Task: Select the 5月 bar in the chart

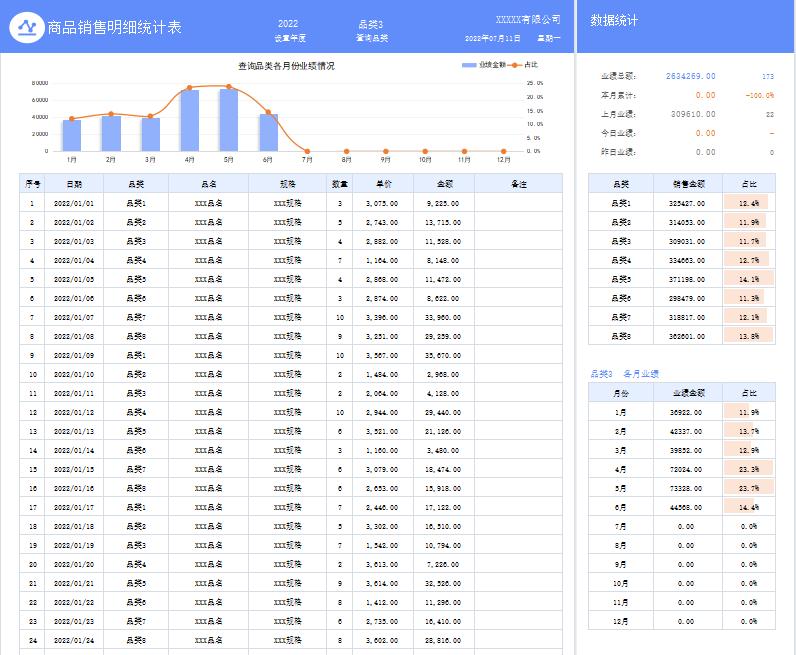Action: click(x=228, y=120)
